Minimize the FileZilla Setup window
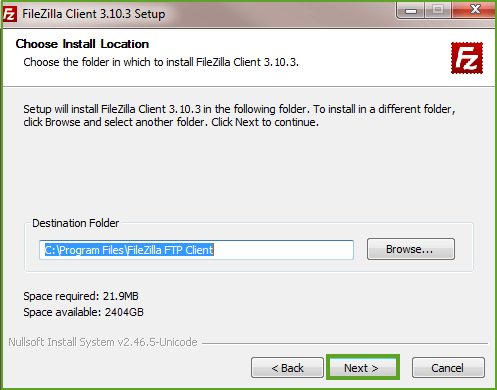Screen dimensions: 497x390 [411, 10]
